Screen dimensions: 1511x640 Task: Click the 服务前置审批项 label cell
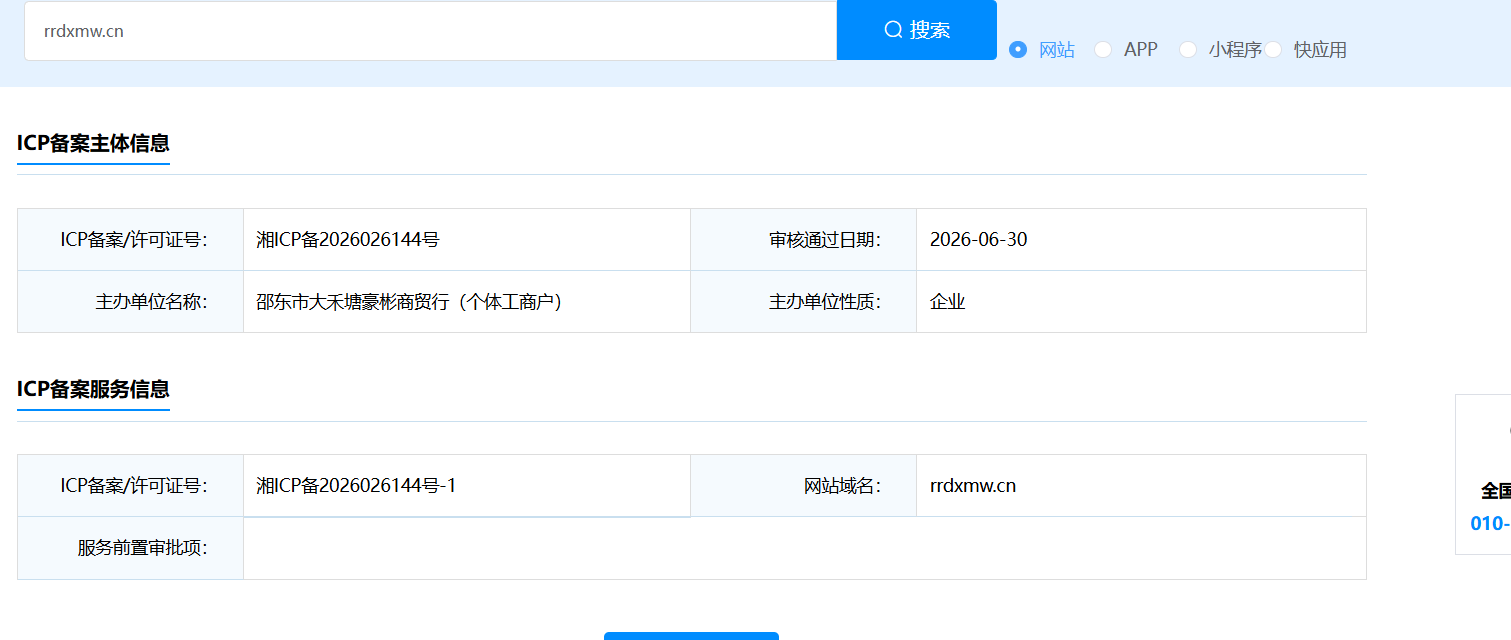(x=130, y=548)
